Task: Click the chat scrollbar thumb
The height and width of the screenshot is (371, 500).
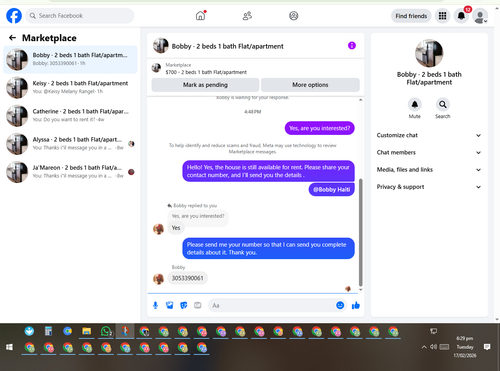Action: (x=360, y=233)
